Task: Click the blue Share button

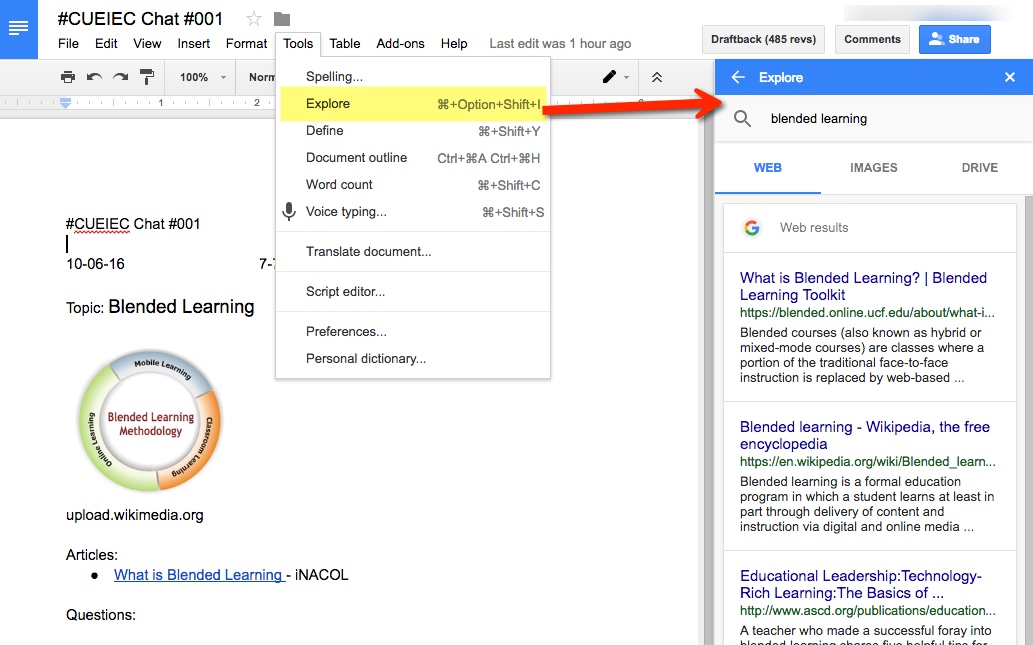Action: pos(954,39)
